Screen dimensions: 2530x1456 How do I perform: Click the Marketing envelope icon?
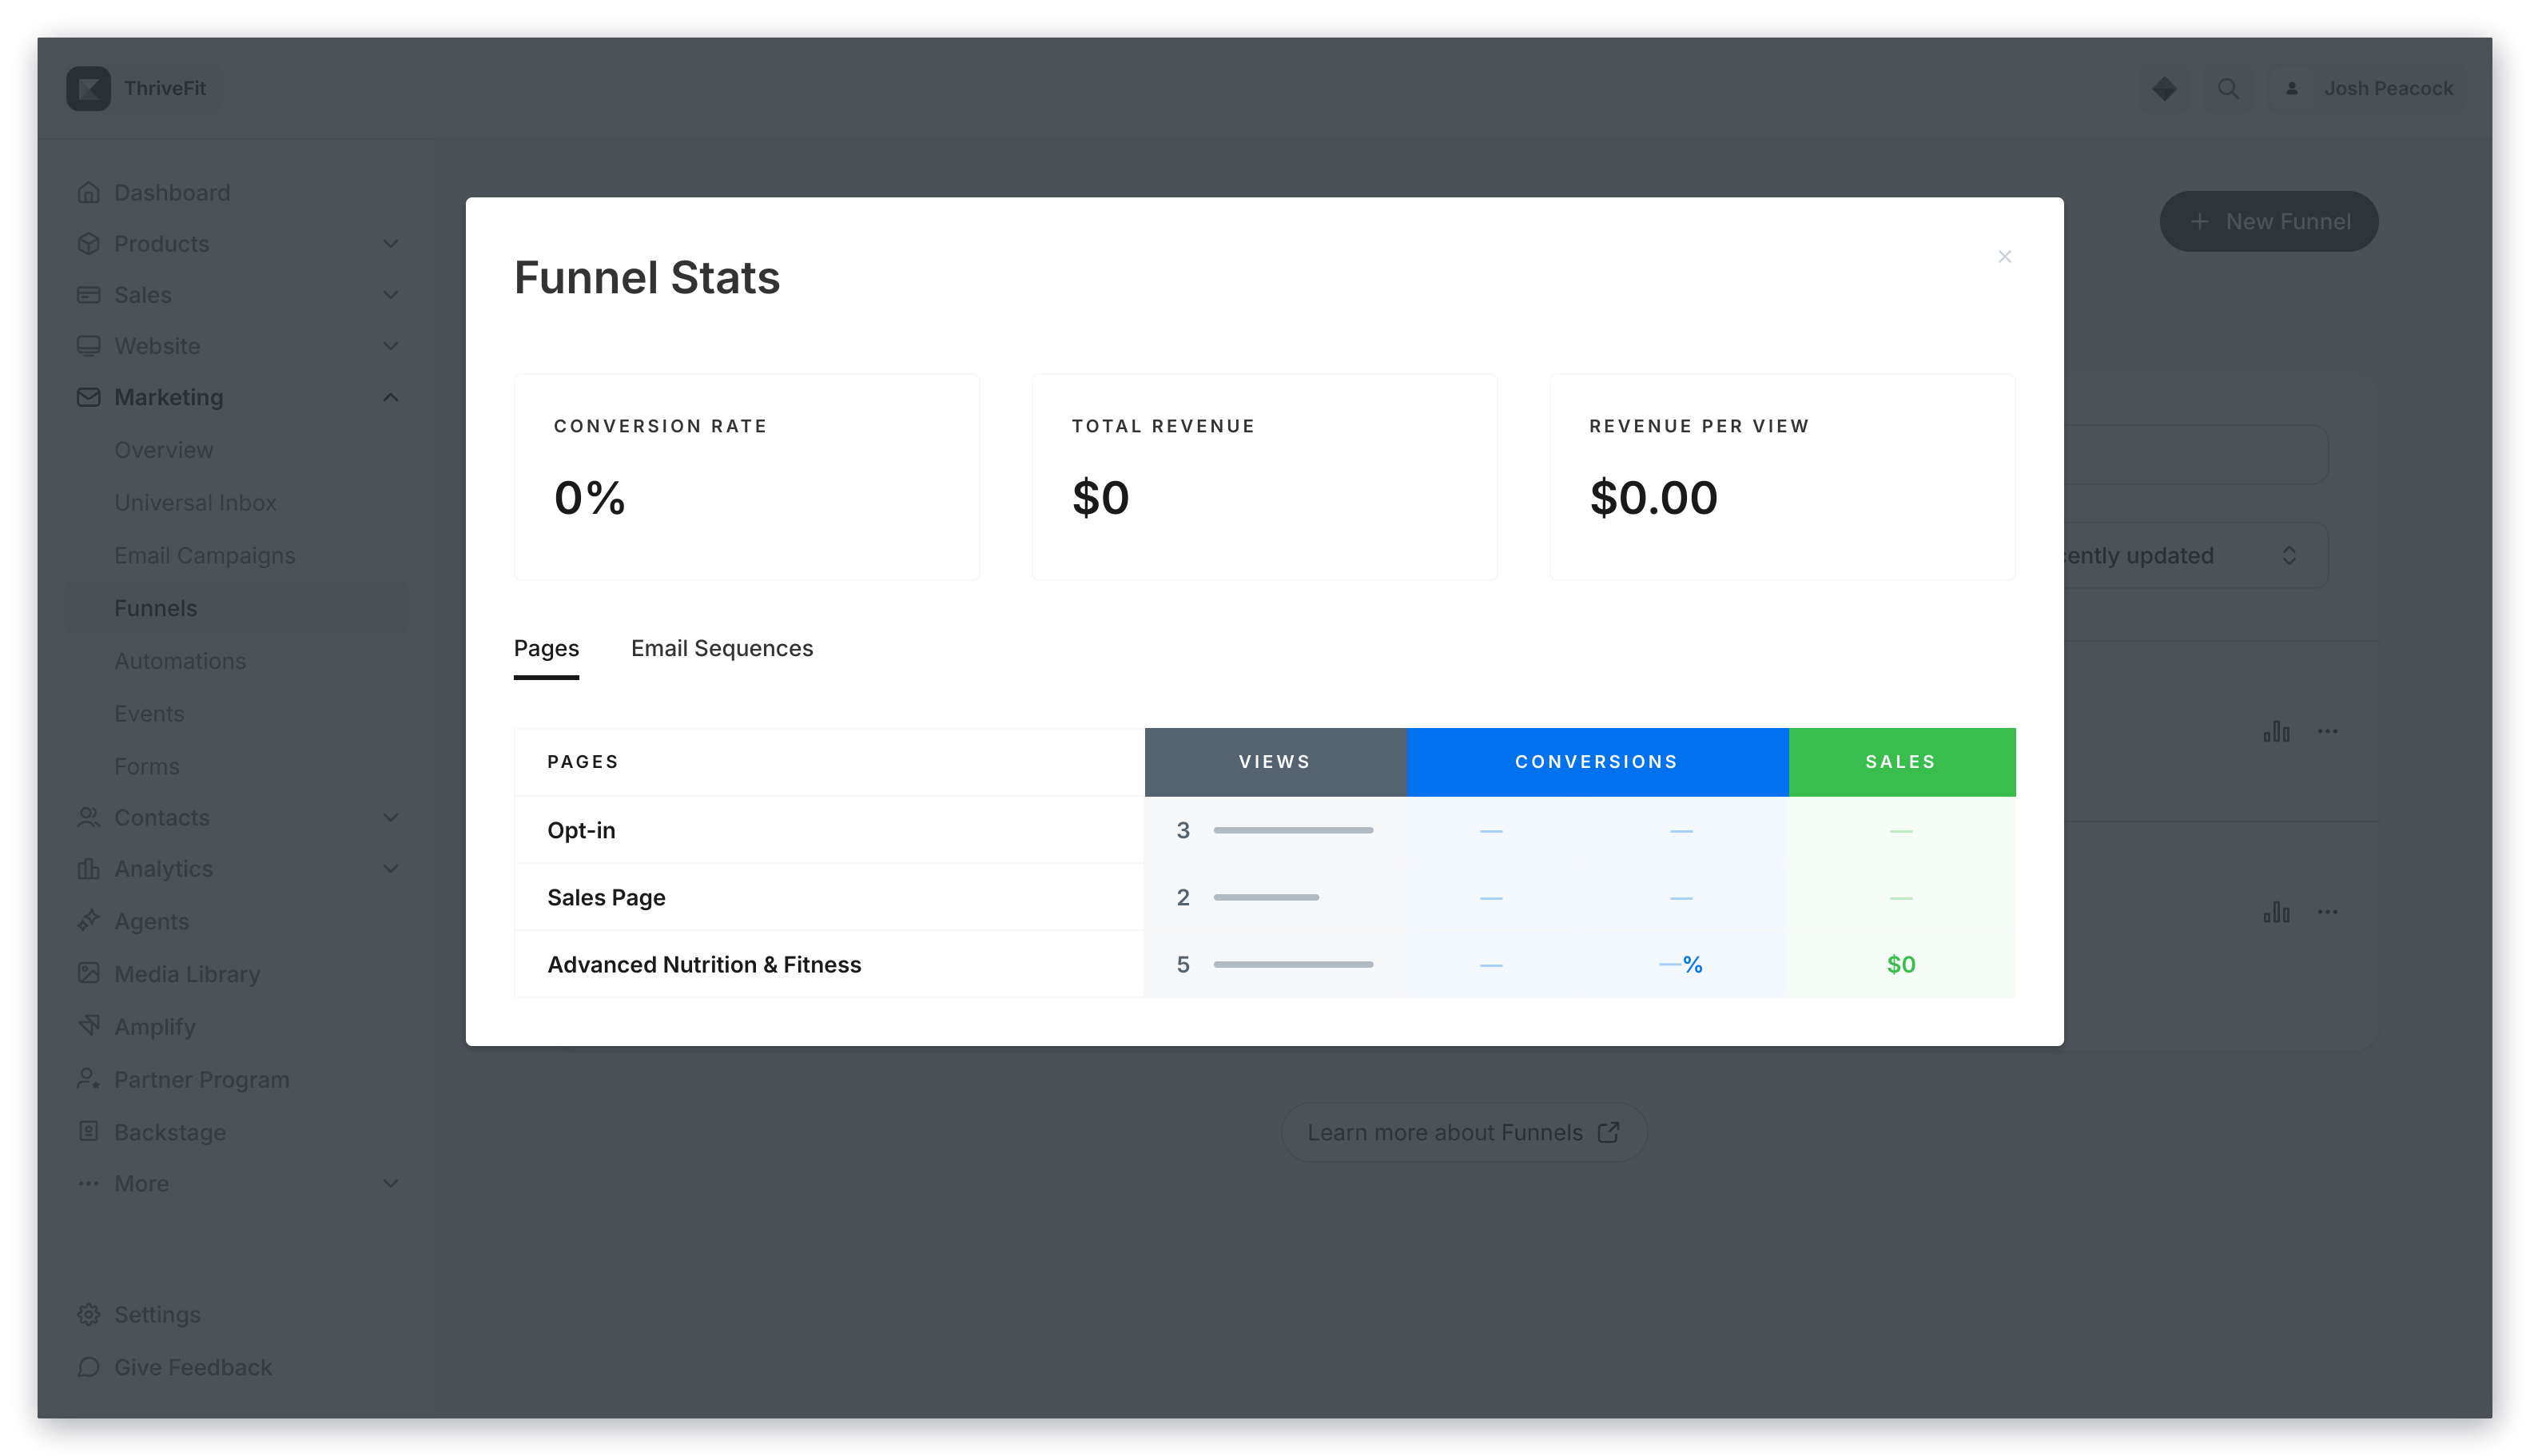pyautogui.click(x=88, y=397)
